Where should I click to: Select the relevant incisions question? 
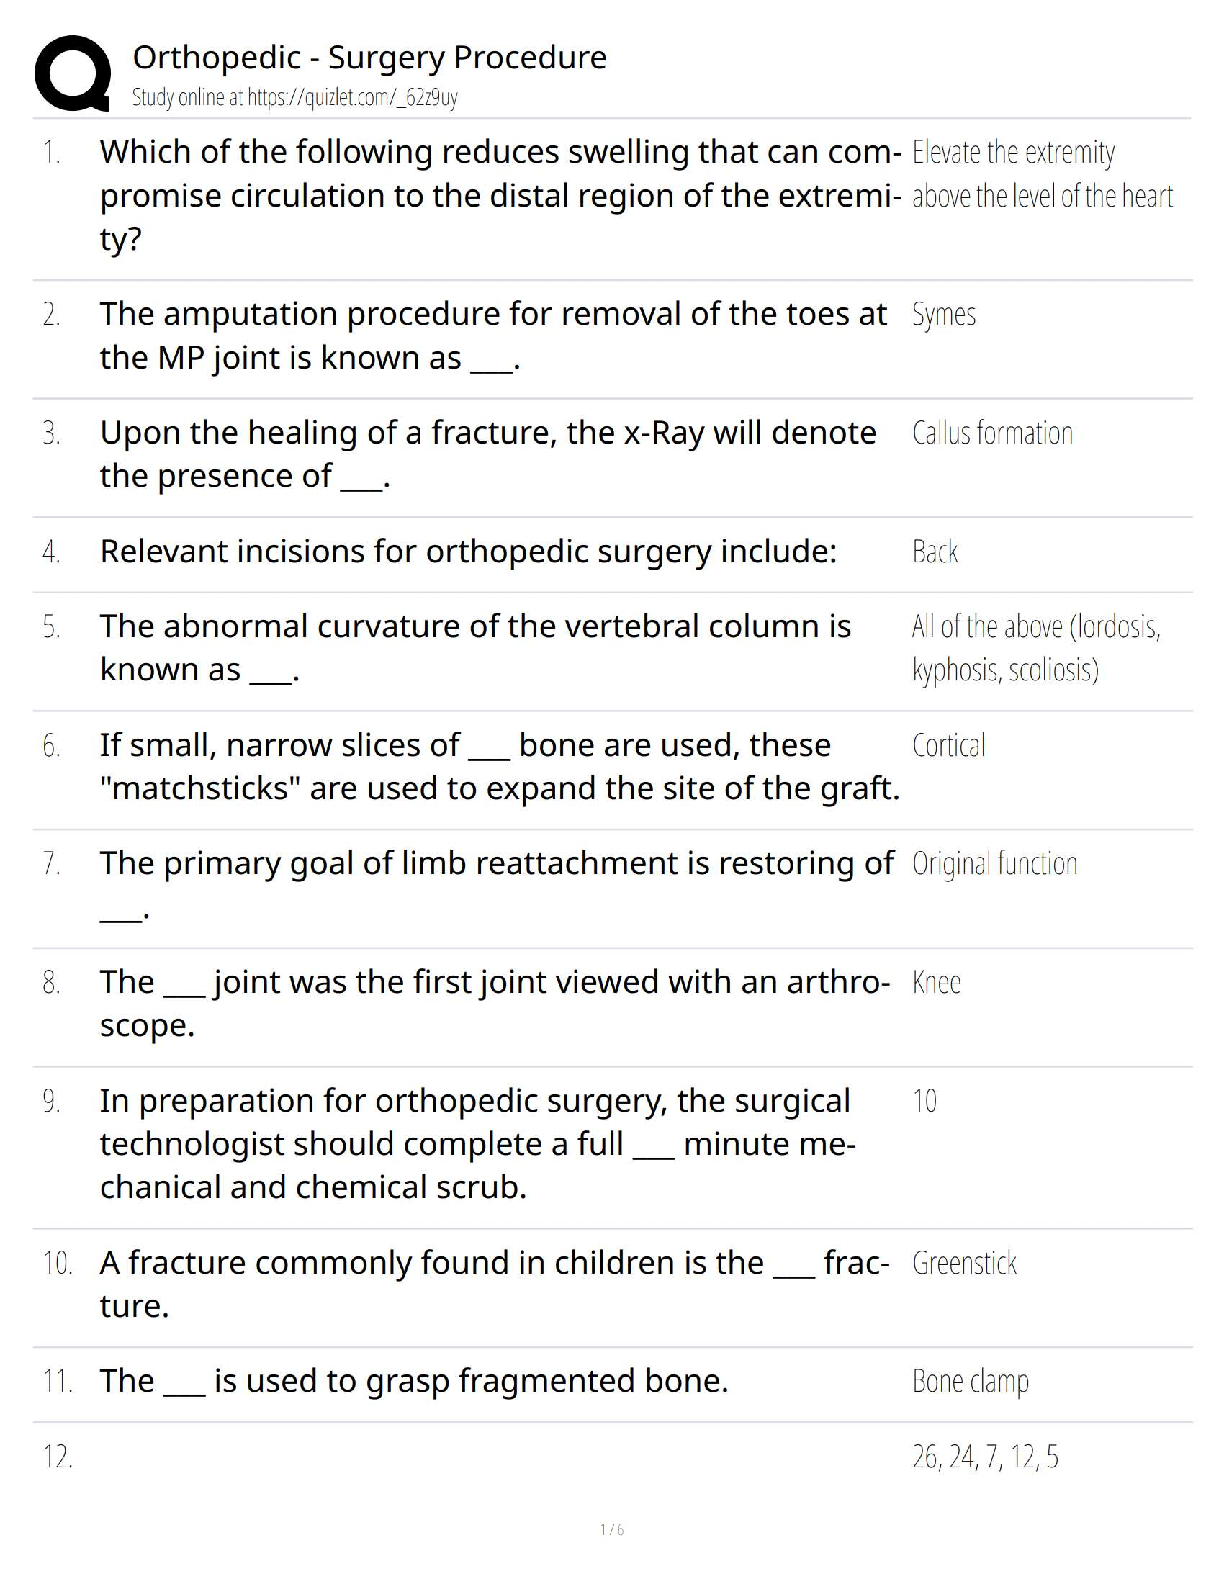click(468, 551)
